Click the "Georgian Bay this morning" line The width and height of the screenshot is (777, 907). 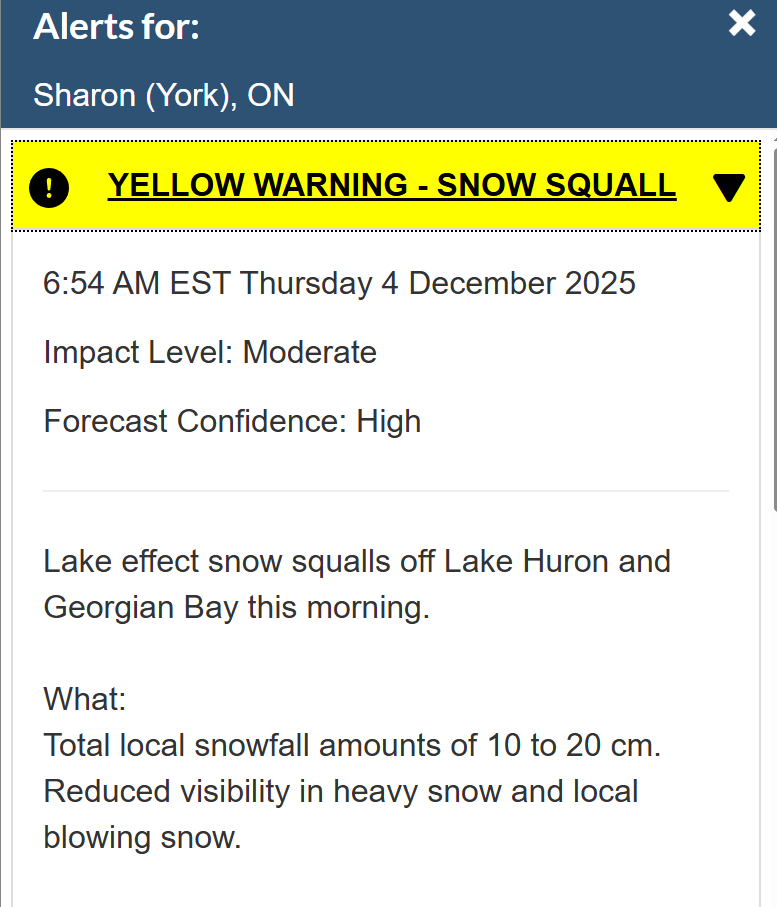(236, 607)
